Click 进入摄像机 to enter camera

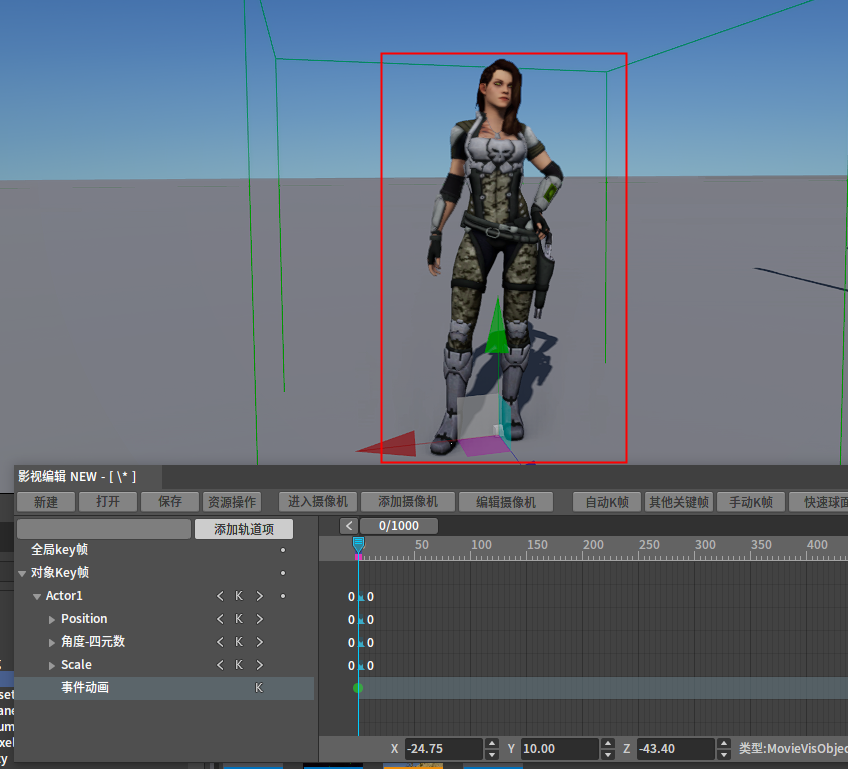coord(317,502)
